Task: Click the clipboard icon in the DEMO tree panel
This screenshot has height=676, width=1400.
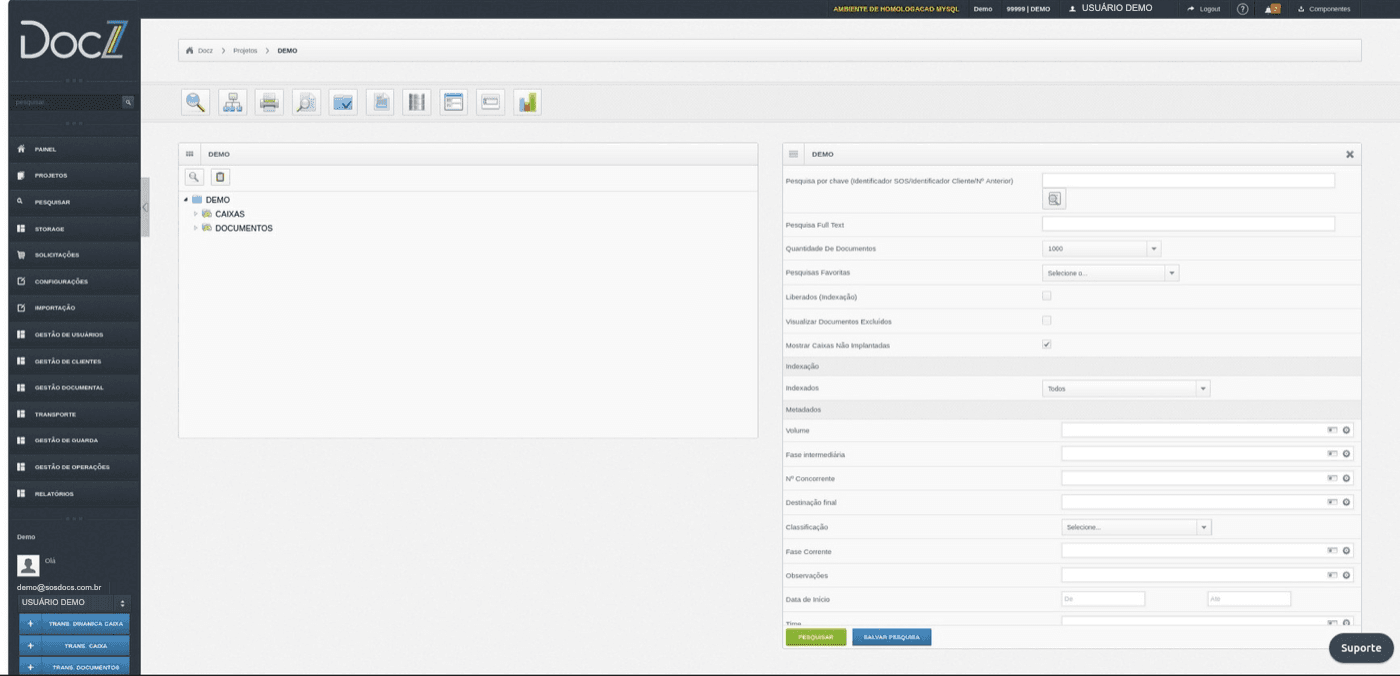Action: click(x=221, y=176)
